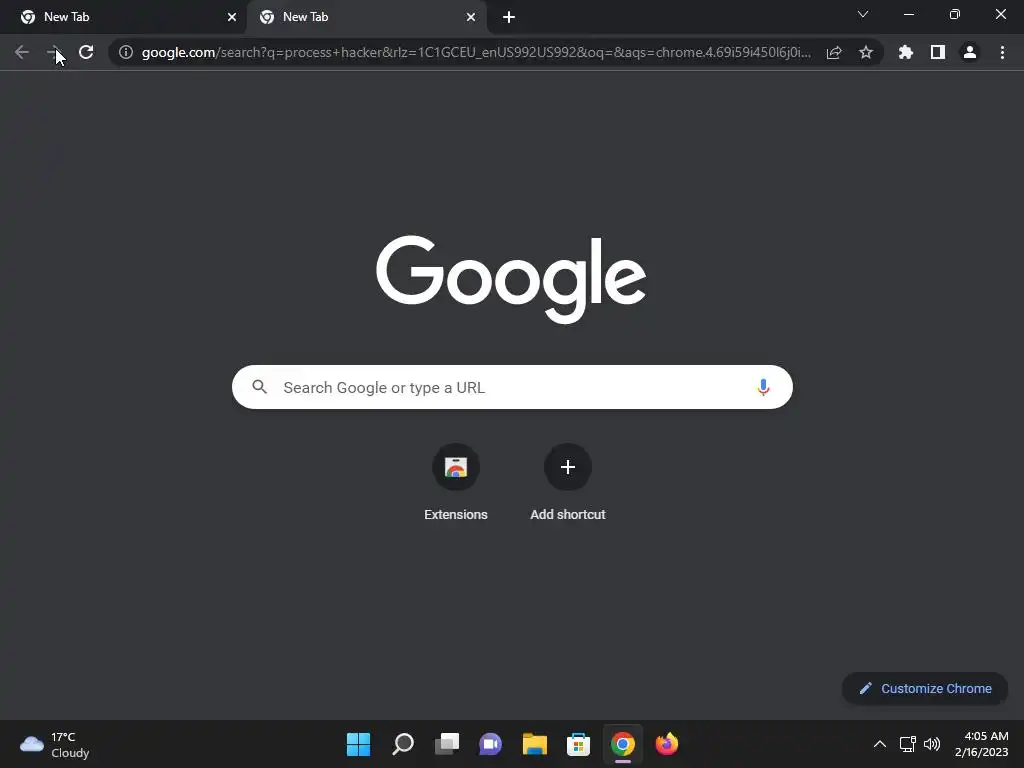The image size is (1024, 768).
Task: Open the profile avatar icon
Action: pos(970,52)
